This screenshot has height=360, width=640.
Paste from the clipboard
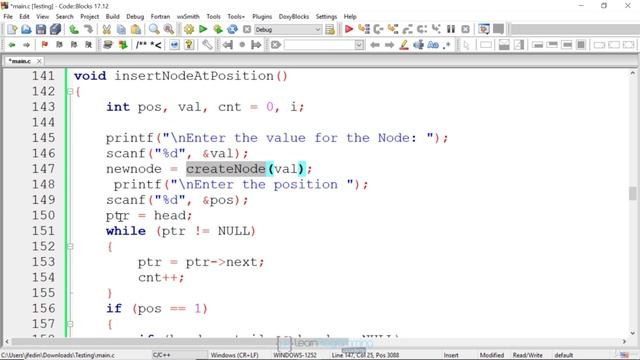[x=136, y=29]
